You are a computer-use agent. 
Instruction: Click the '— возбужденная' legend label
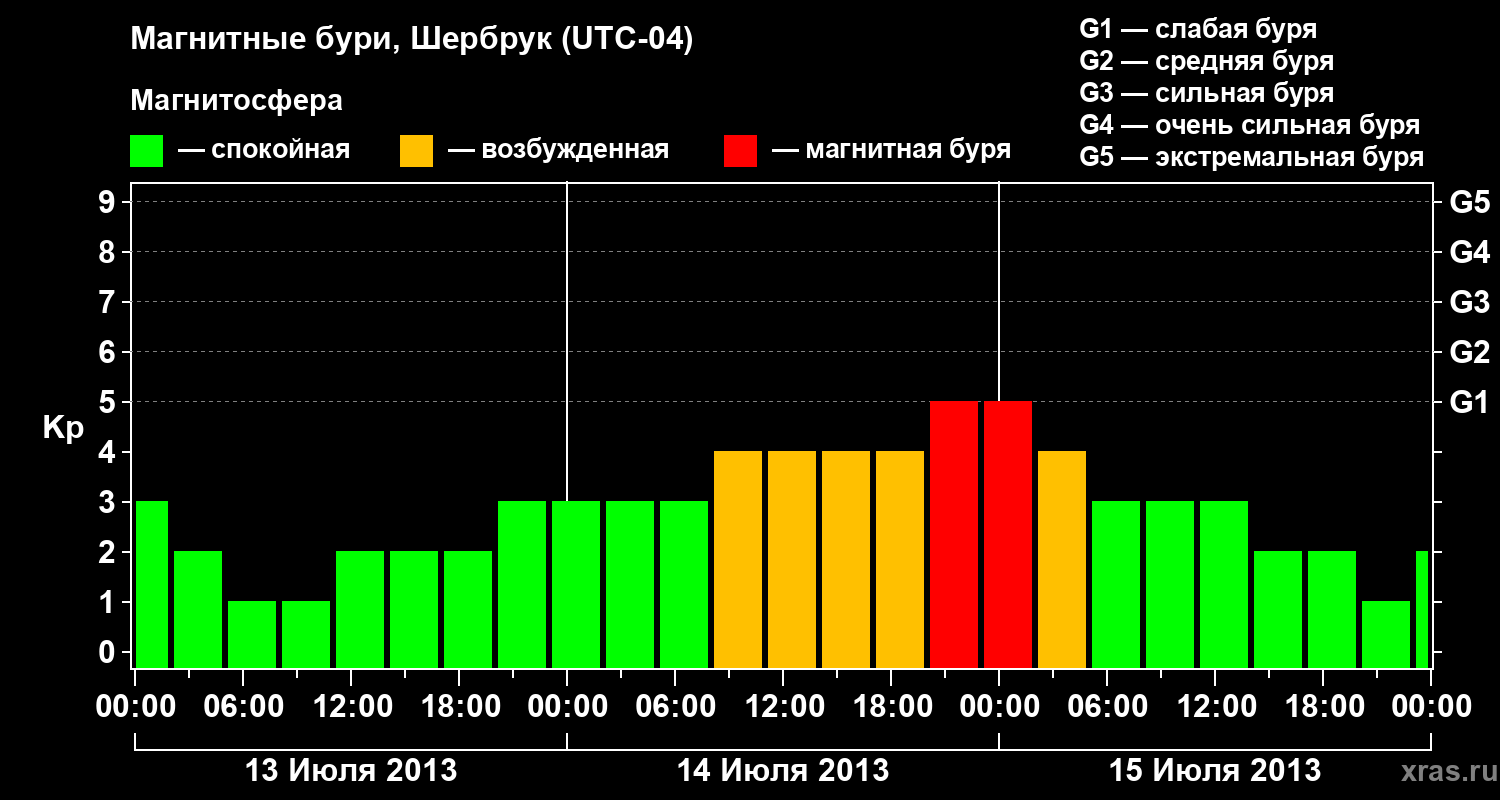(558, 150)
